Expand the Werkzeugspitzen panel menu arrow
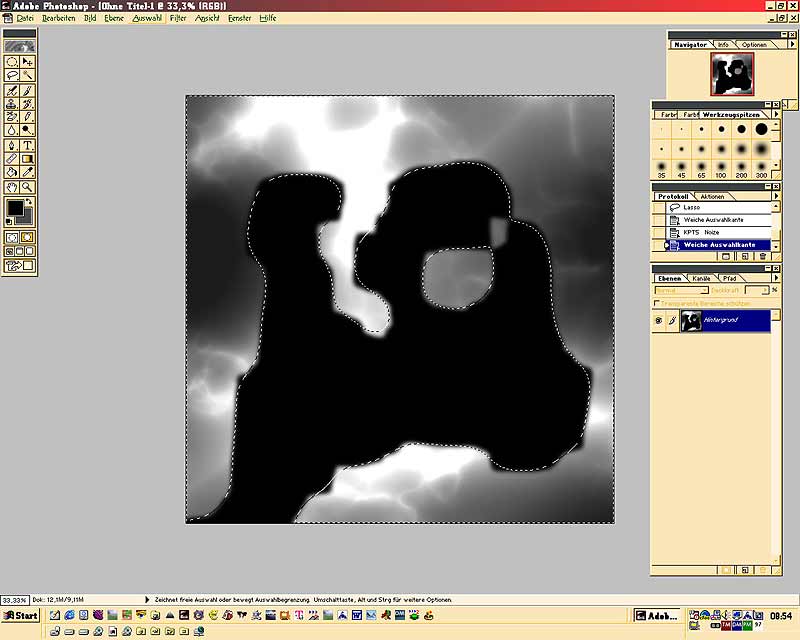 (x=777, y=115)
